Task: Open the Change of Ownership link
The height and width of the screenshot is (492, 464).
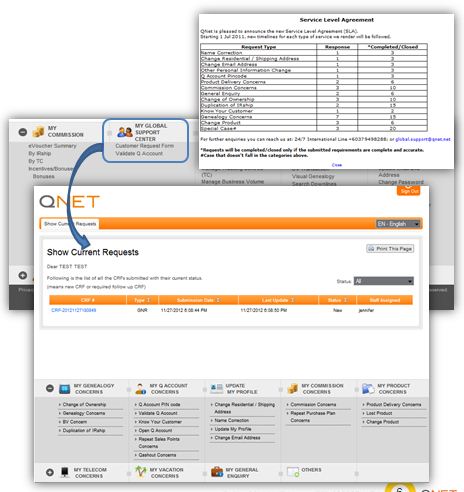Action: click(84, 404)
